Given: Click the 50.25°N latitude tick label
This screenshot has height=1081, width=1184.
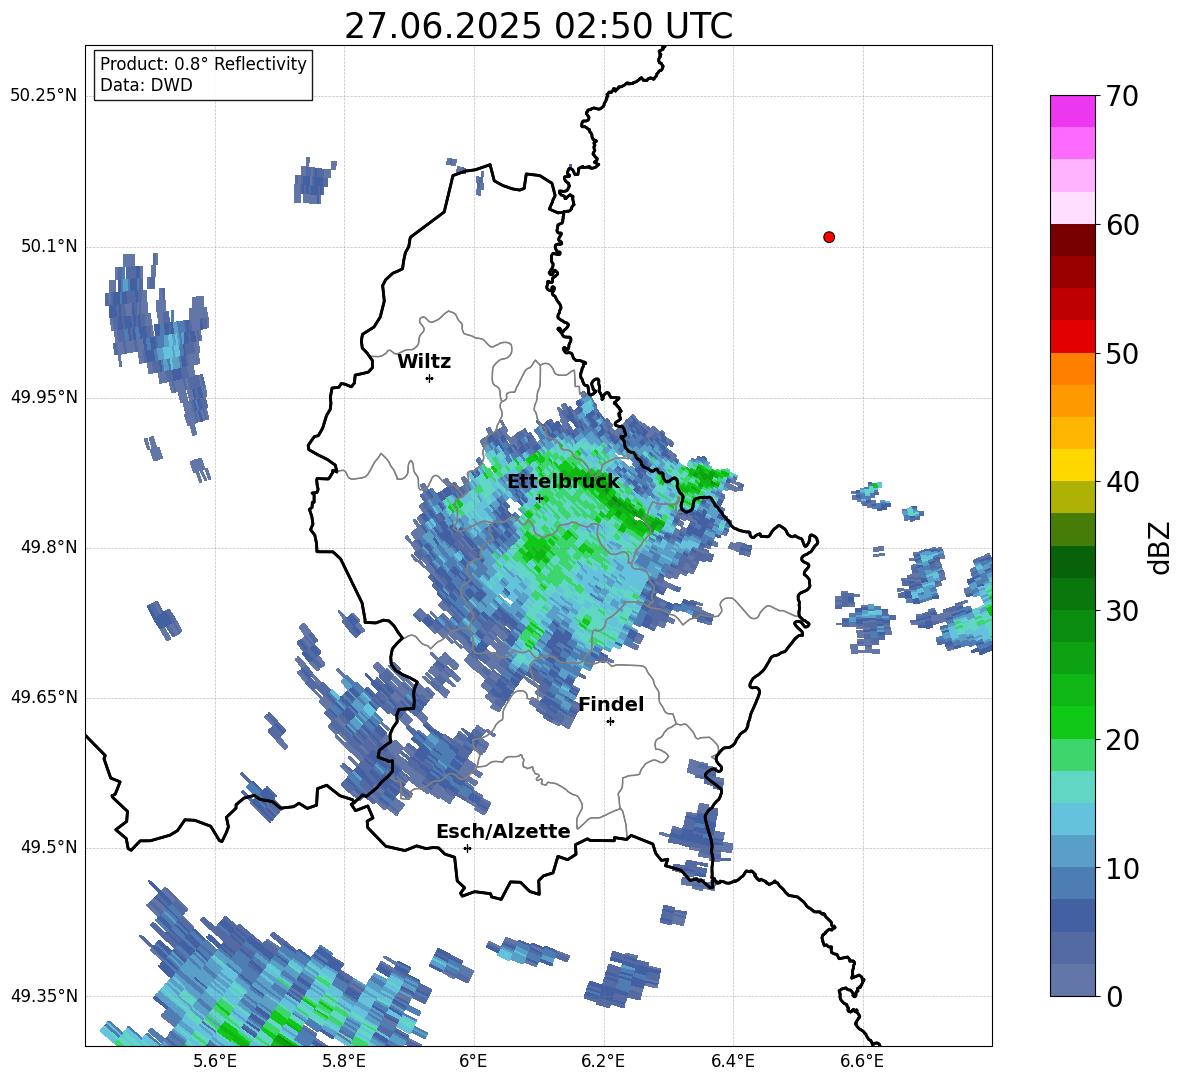Looking at the screenshot, I should coord(44,96).
